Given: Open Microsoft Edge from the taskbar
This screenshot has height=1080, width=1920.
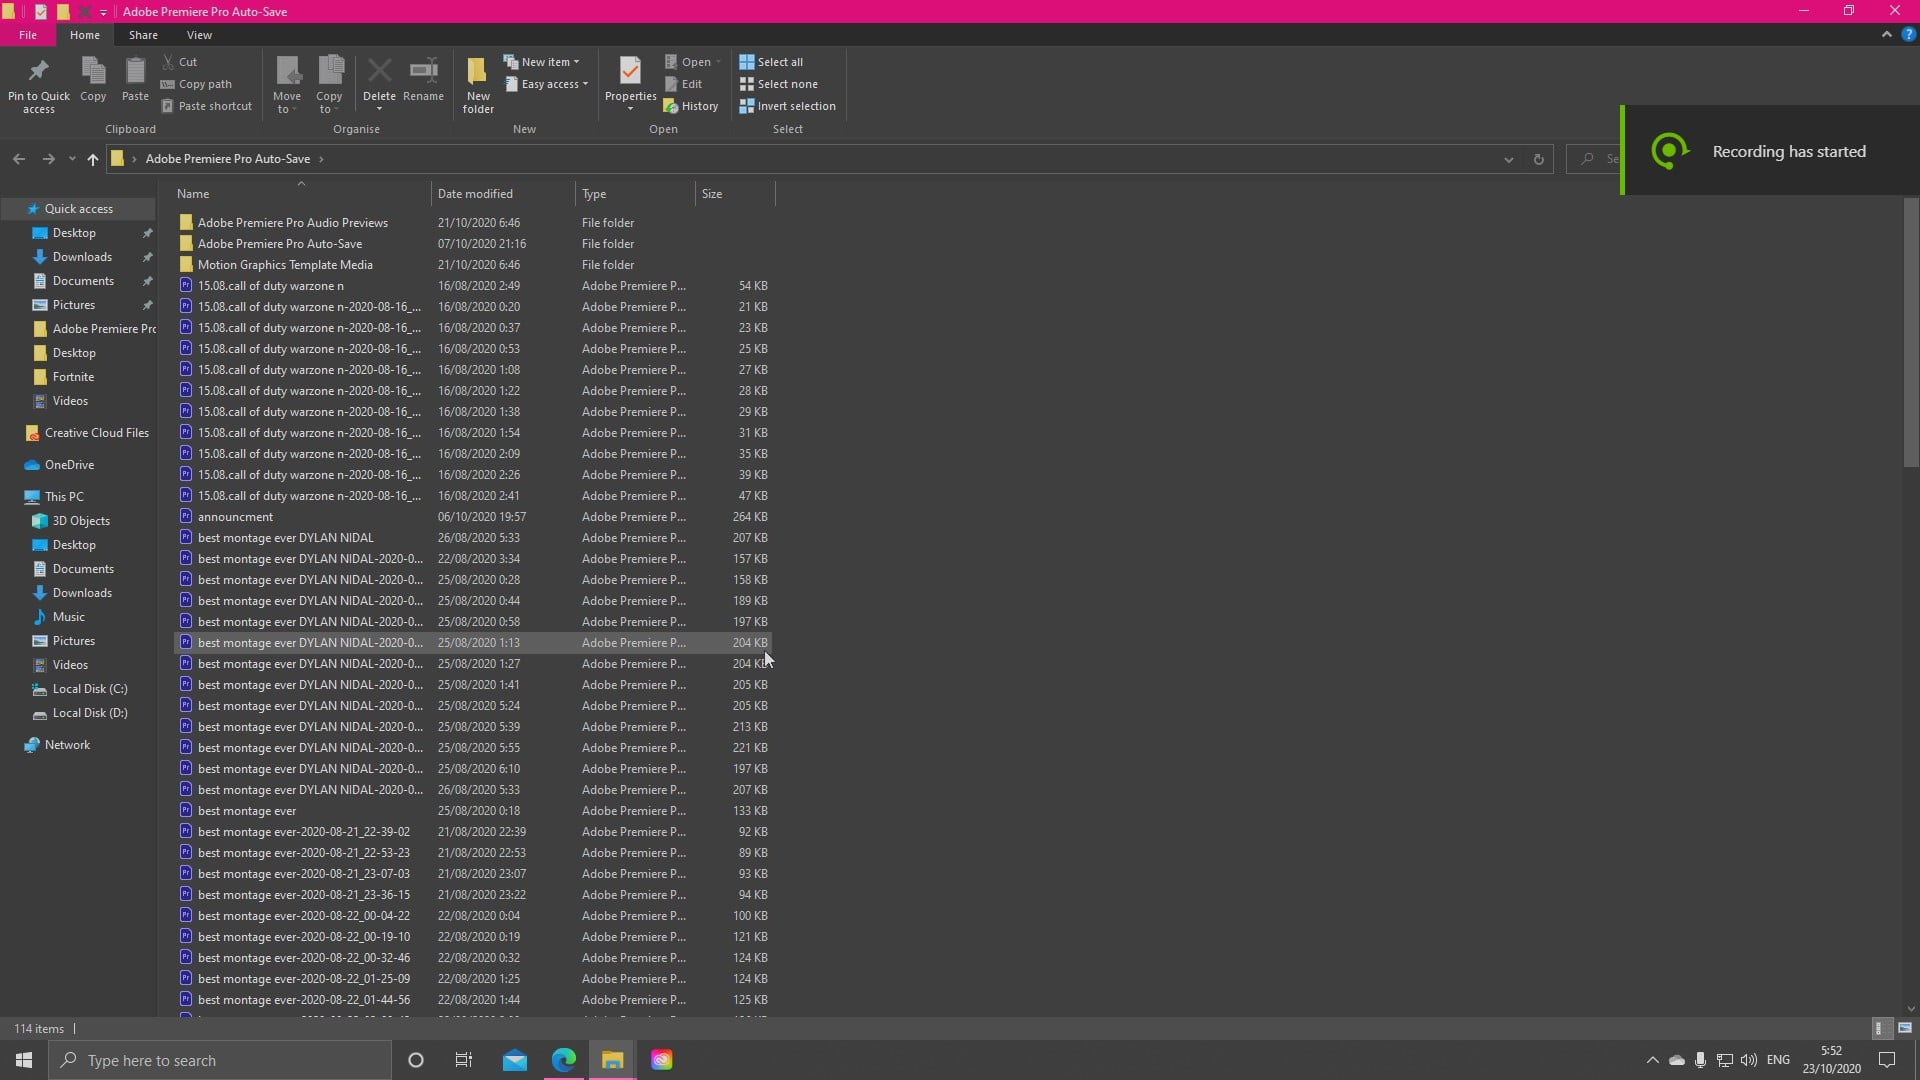Looking at the screenshot, I should (564, 1060).
